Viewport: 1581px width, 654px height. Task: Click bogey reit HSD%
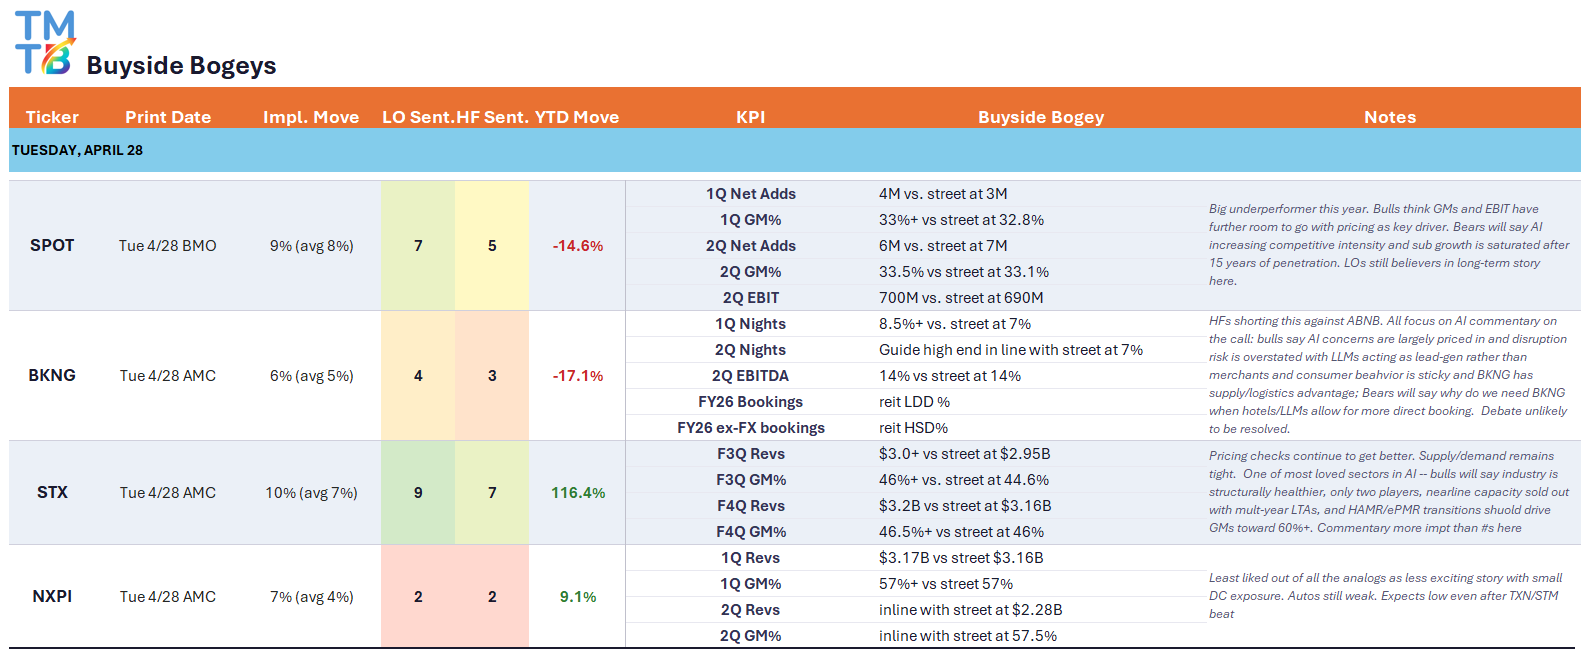pos(914,427)
